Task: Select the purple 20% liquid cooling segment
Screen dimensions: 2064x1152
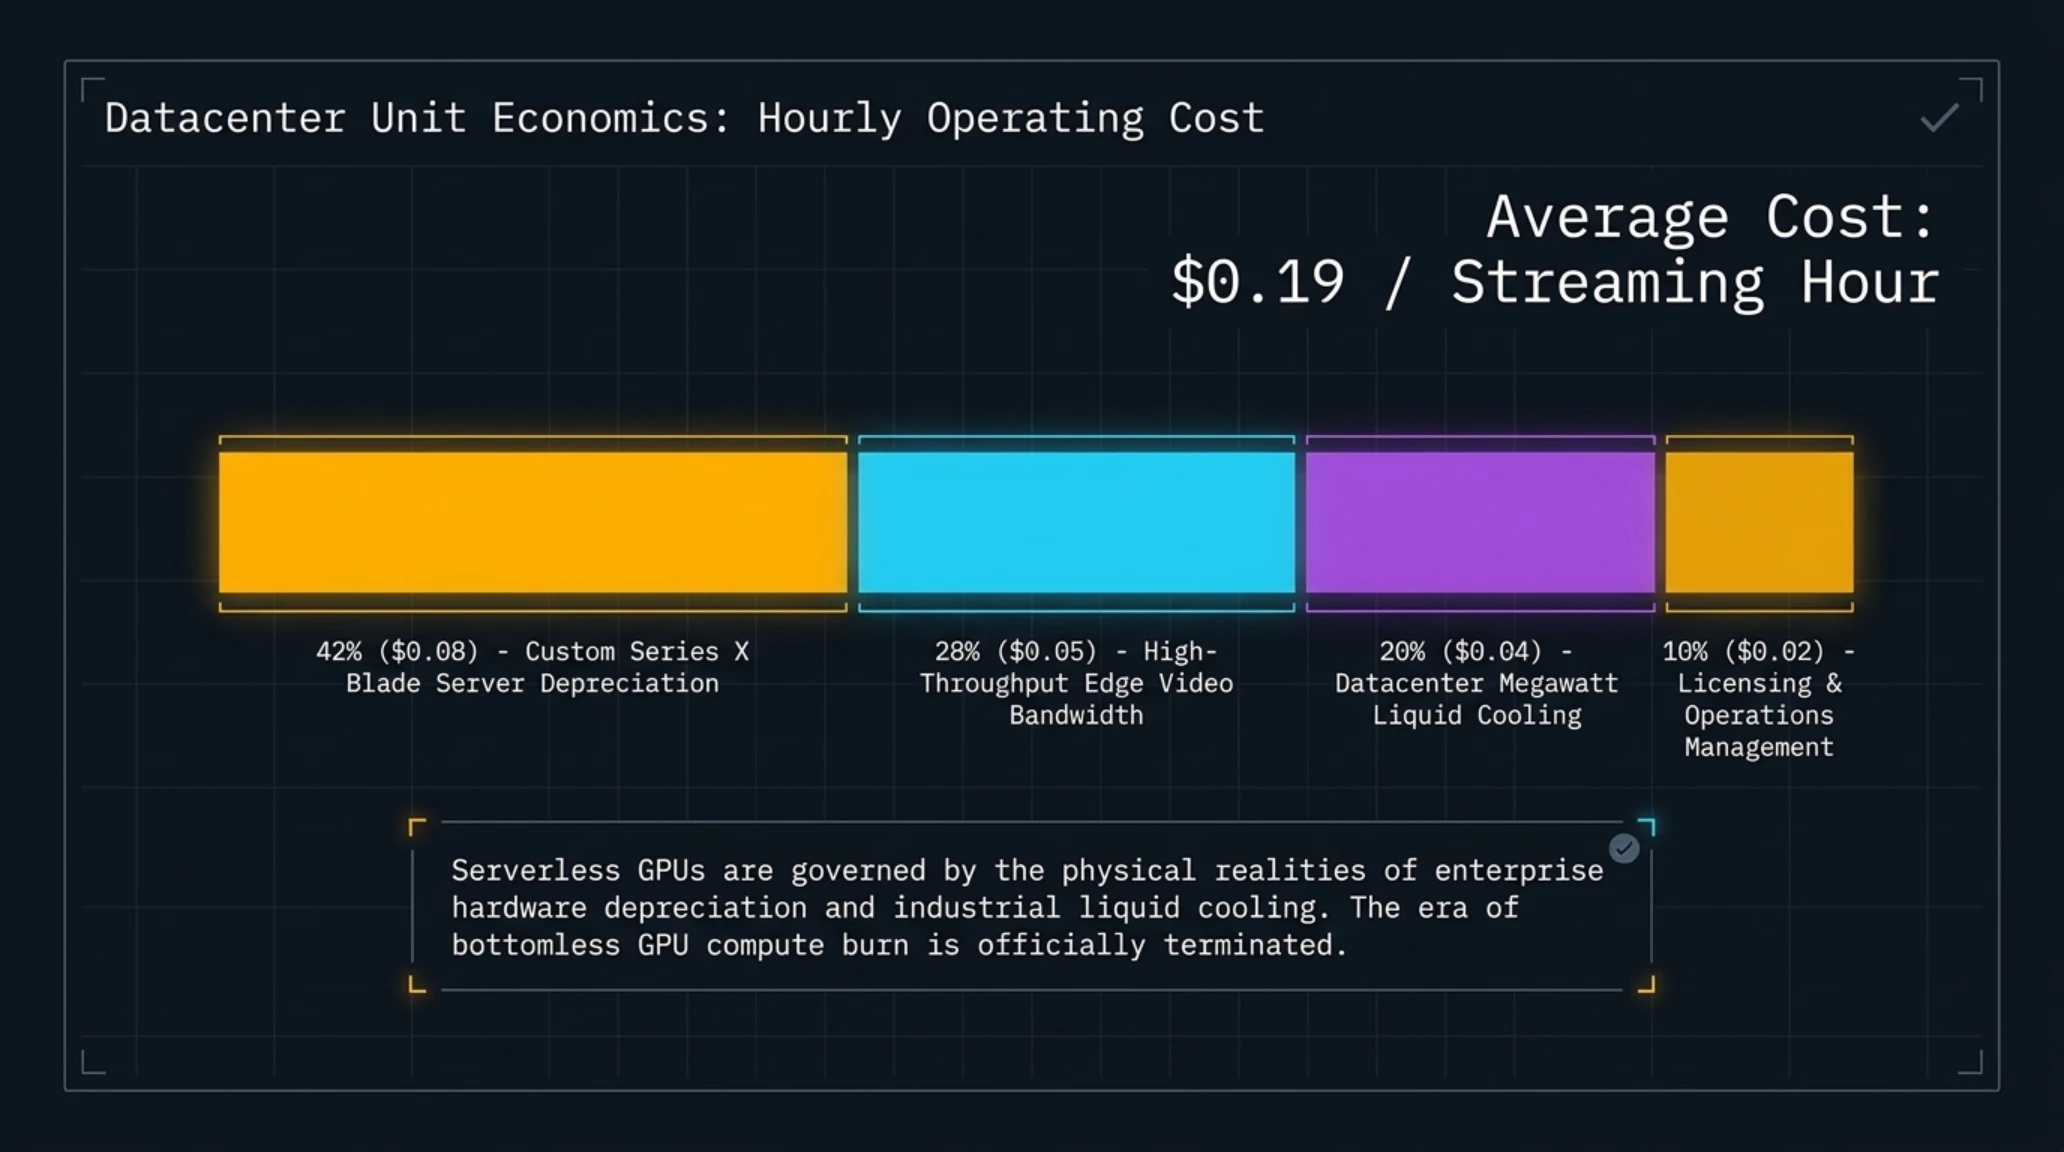Action: (x=1480, y=523)
